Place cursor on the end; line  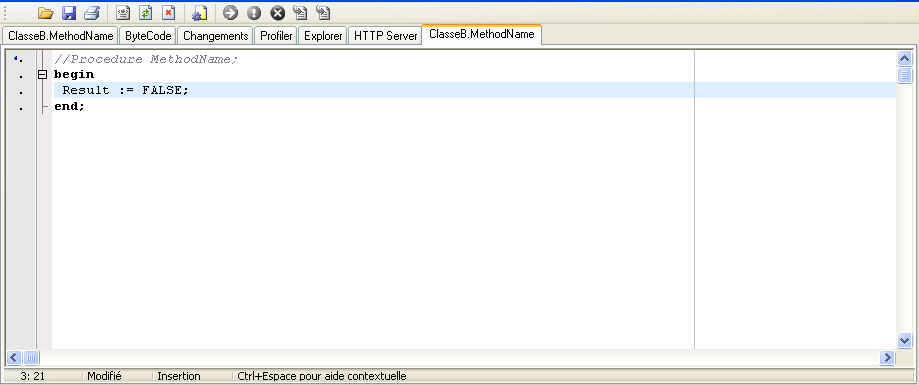point(69,106)
